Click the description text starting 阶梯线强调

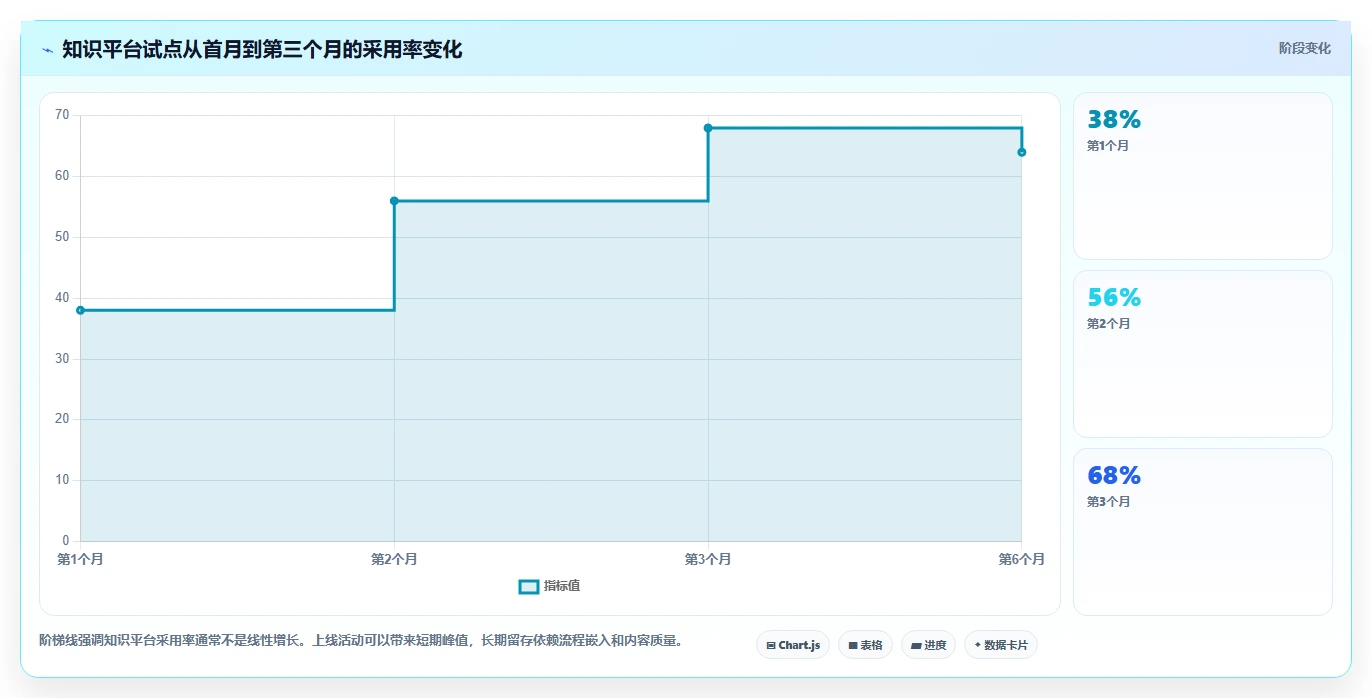point(362,641)
